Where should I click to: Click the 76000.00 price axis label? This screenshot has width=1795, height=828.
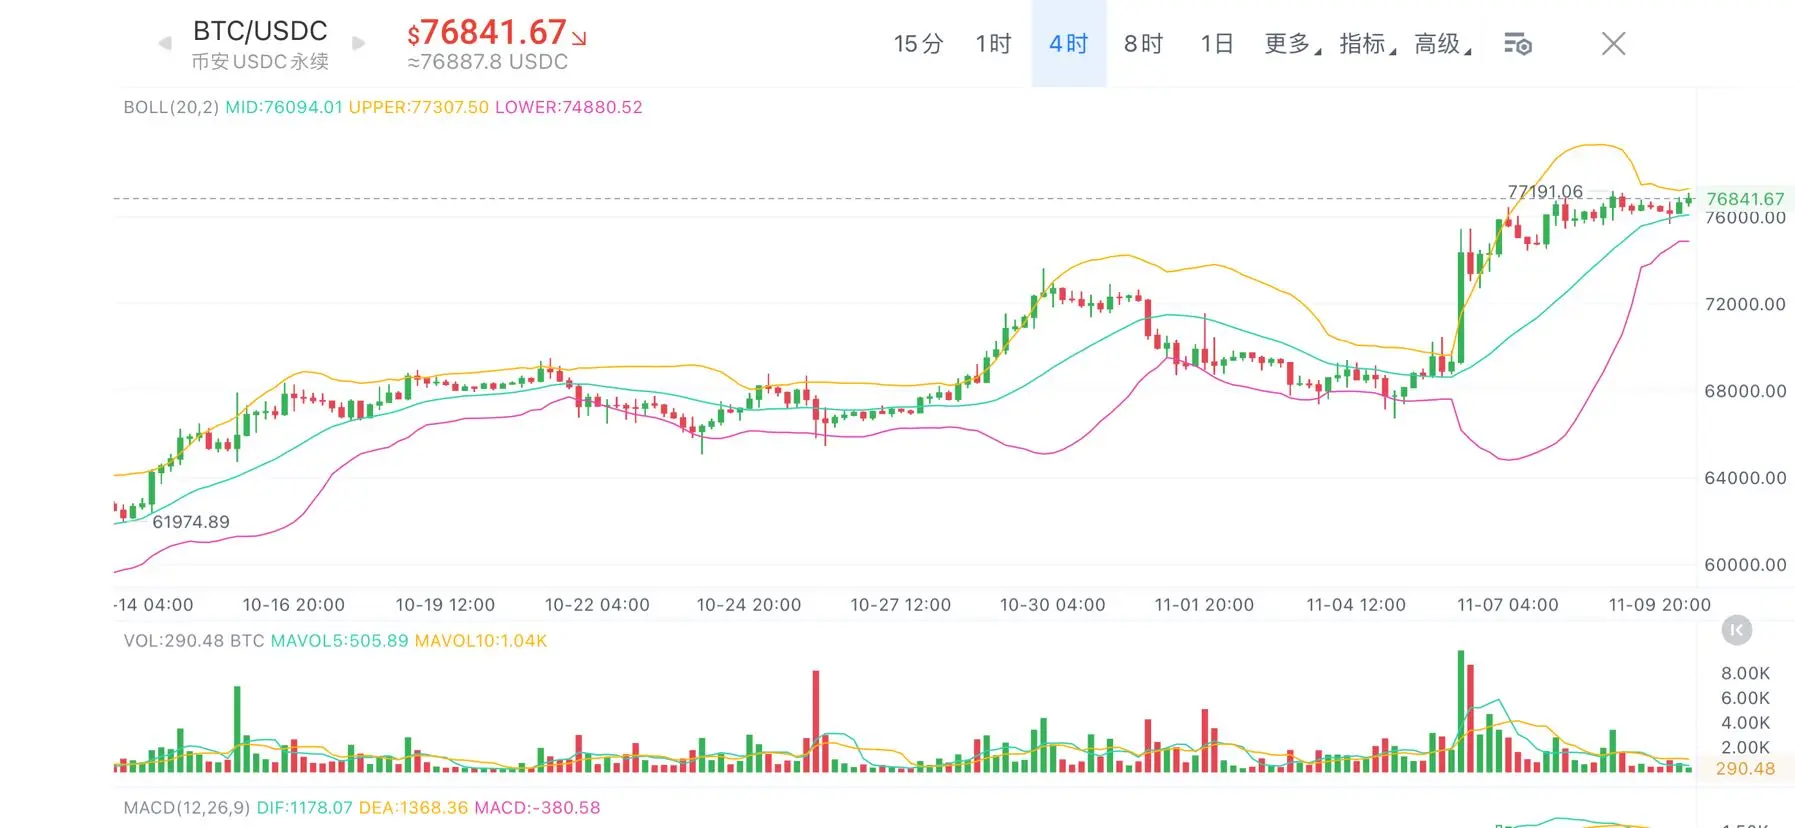tap(1745, 218)
